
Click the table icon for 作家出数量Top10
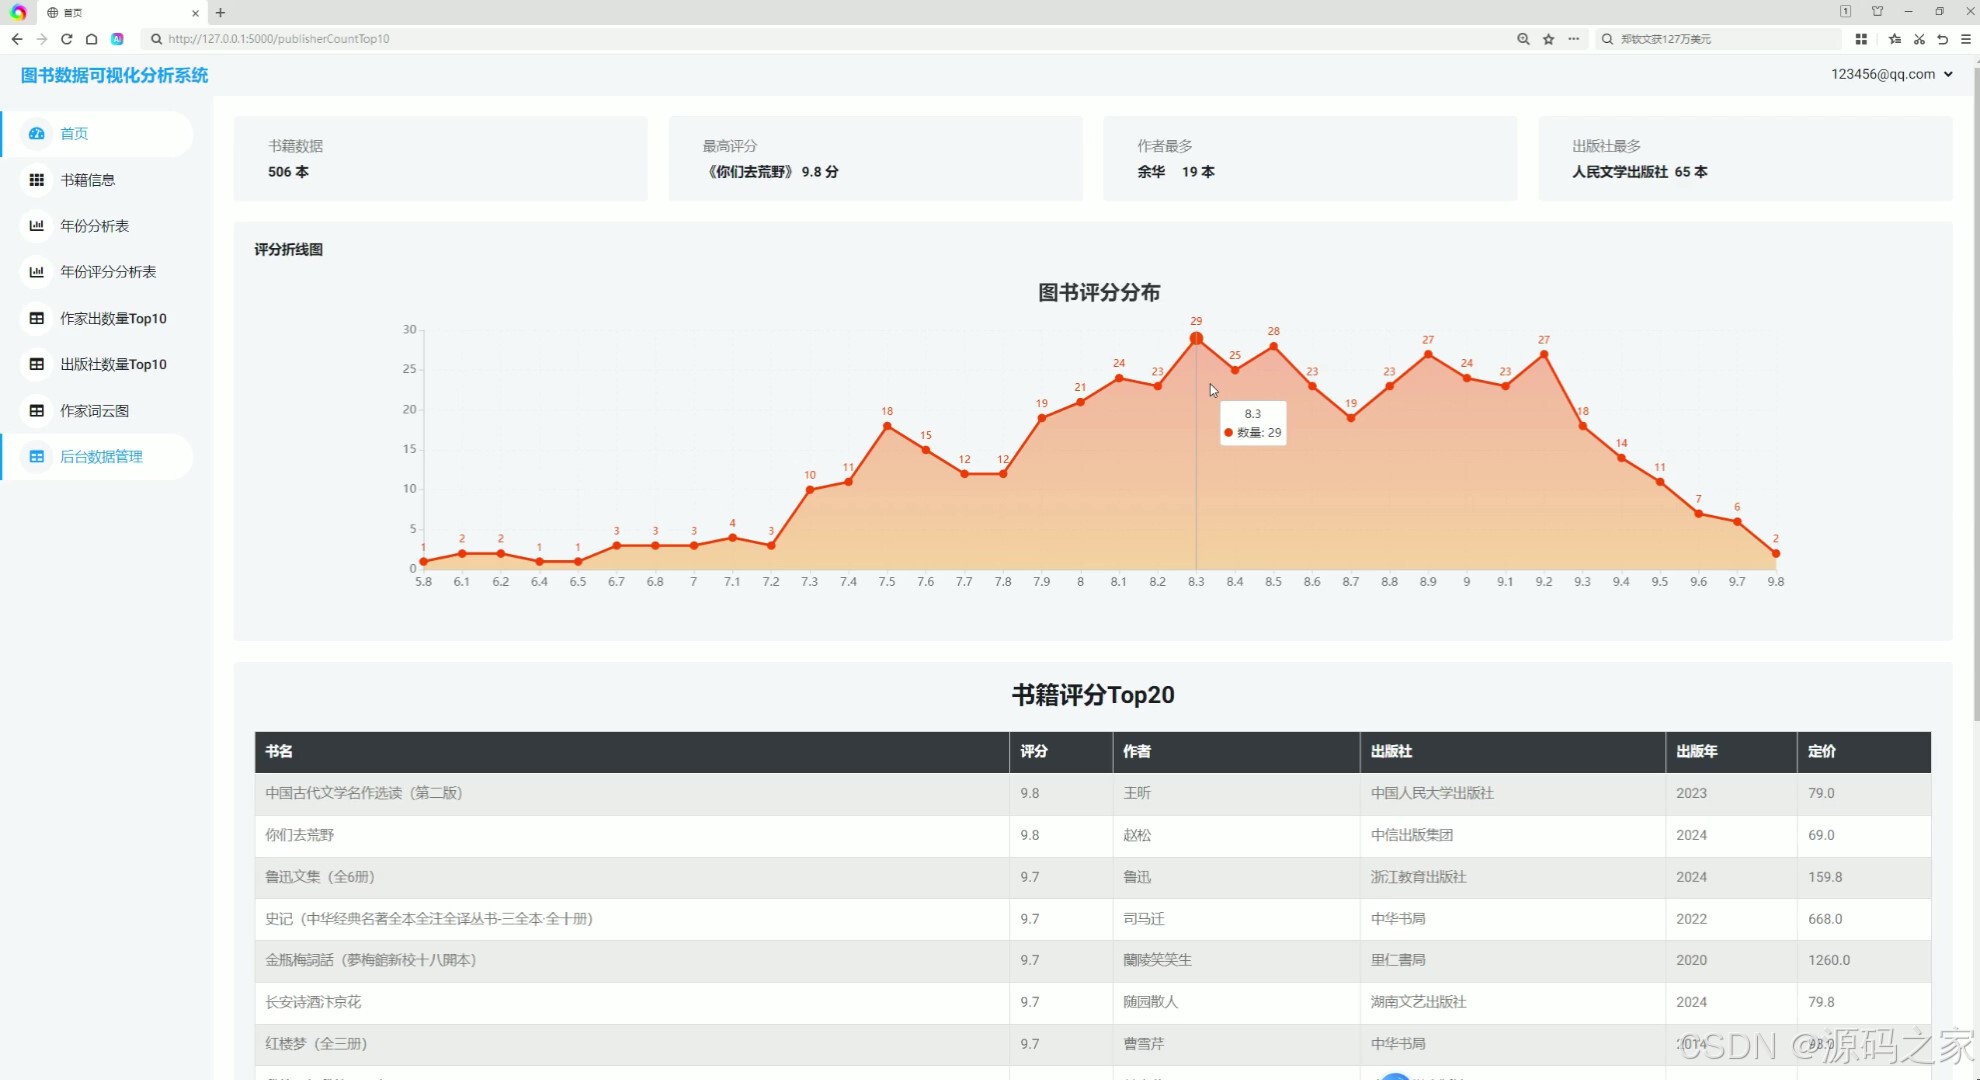[x=37, y=318]
